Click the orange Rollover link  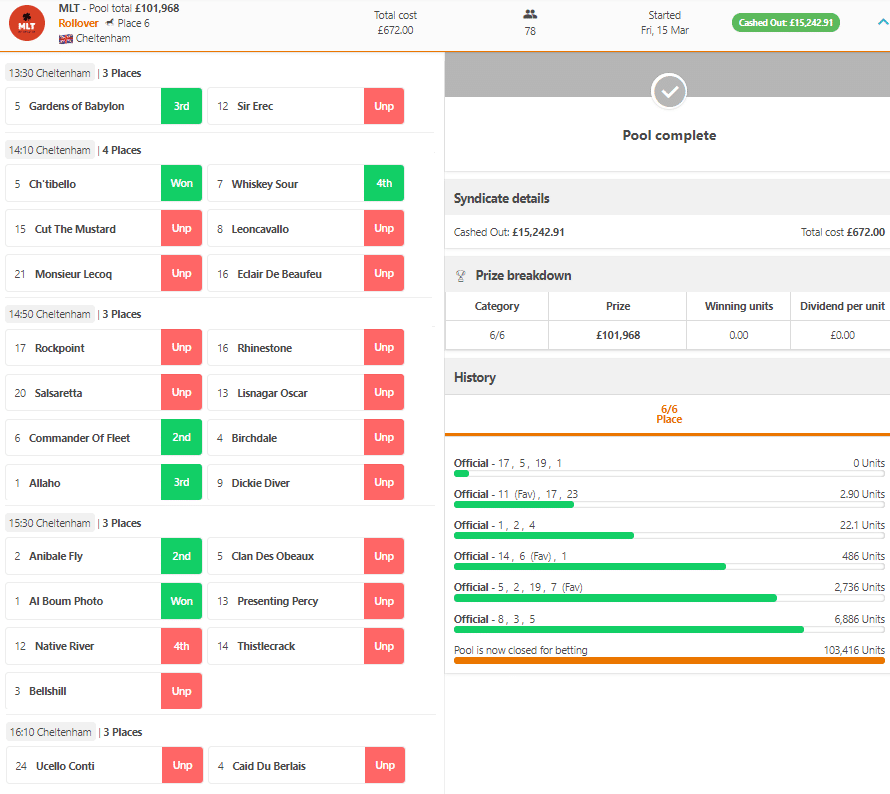[78, 23]
